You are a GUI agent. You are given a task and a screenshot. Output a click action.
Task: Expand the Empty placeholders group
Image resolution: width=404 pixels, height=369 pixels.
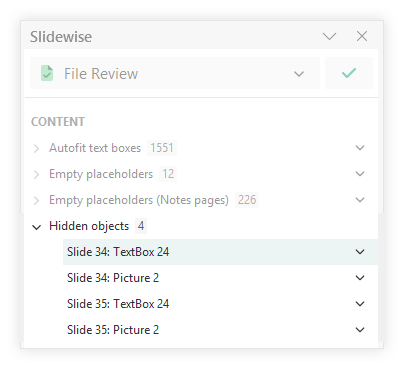[36, 174]
